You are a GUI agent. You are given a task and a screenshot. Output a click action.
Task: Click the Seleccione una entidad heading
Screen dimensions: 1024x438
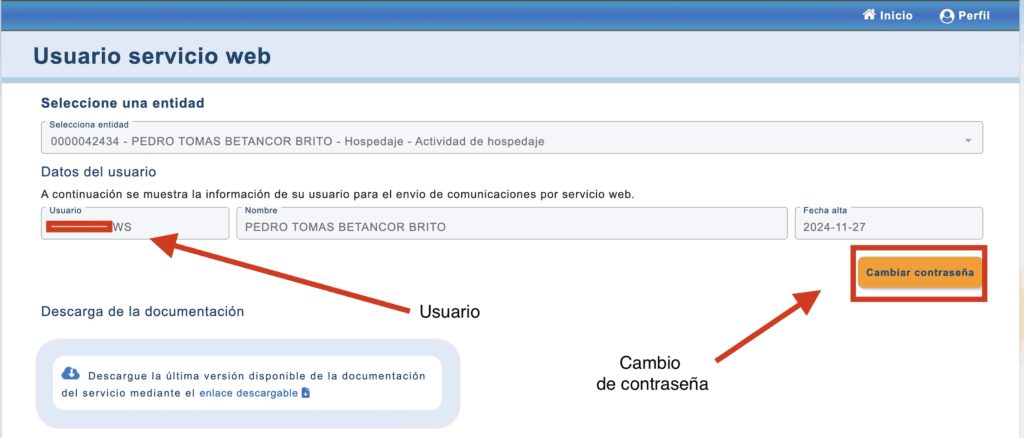(x=123, y=103)
